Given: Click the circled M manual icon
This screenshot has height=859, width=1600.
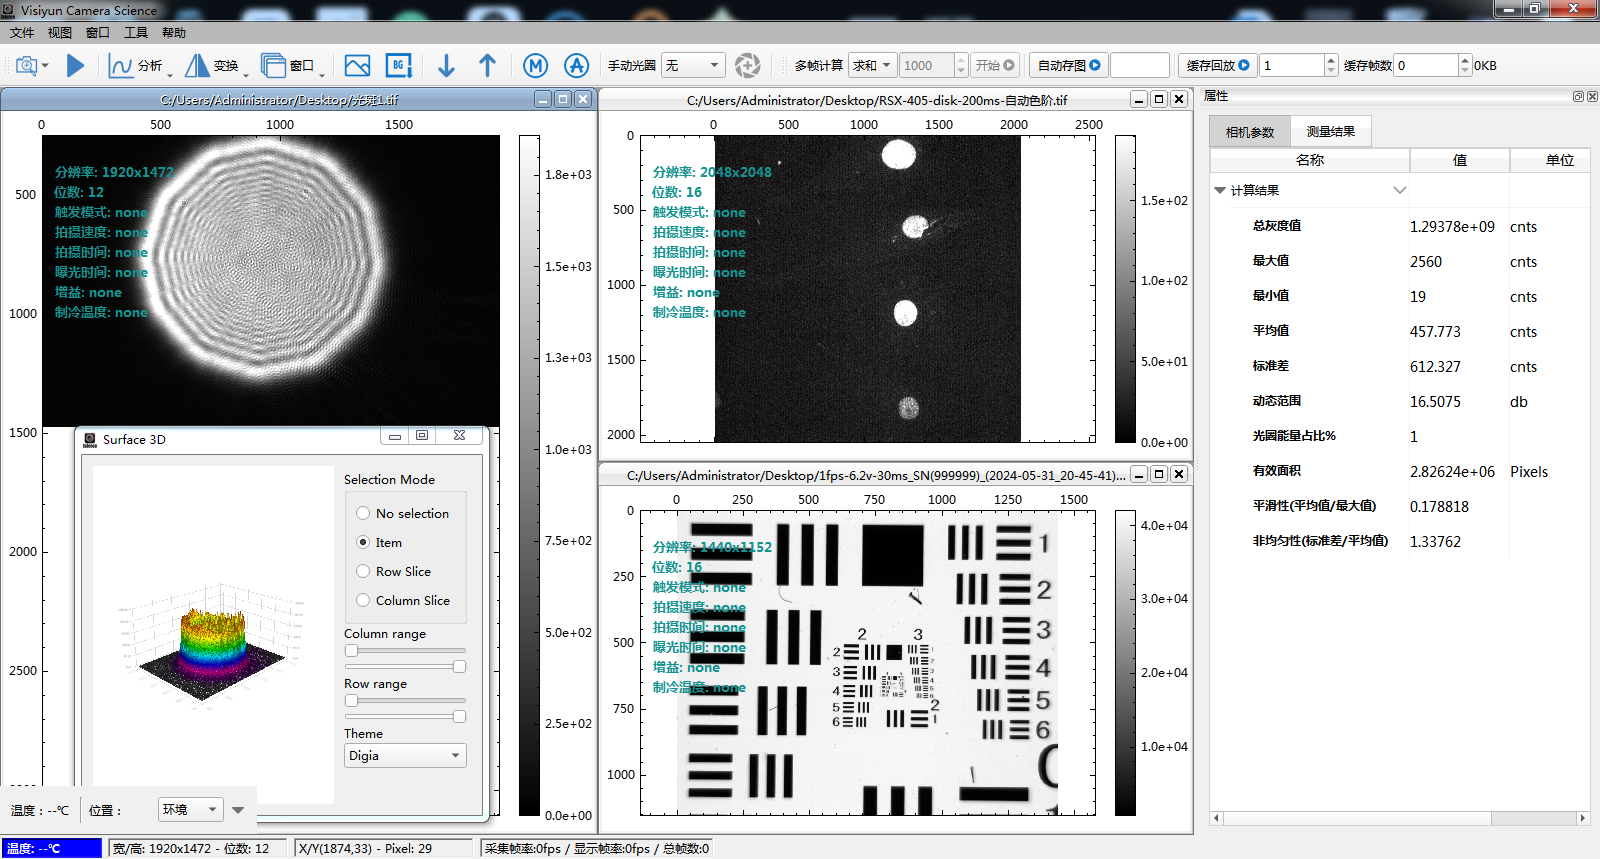Looking at the screenshot, I should (x=536, y=66).
